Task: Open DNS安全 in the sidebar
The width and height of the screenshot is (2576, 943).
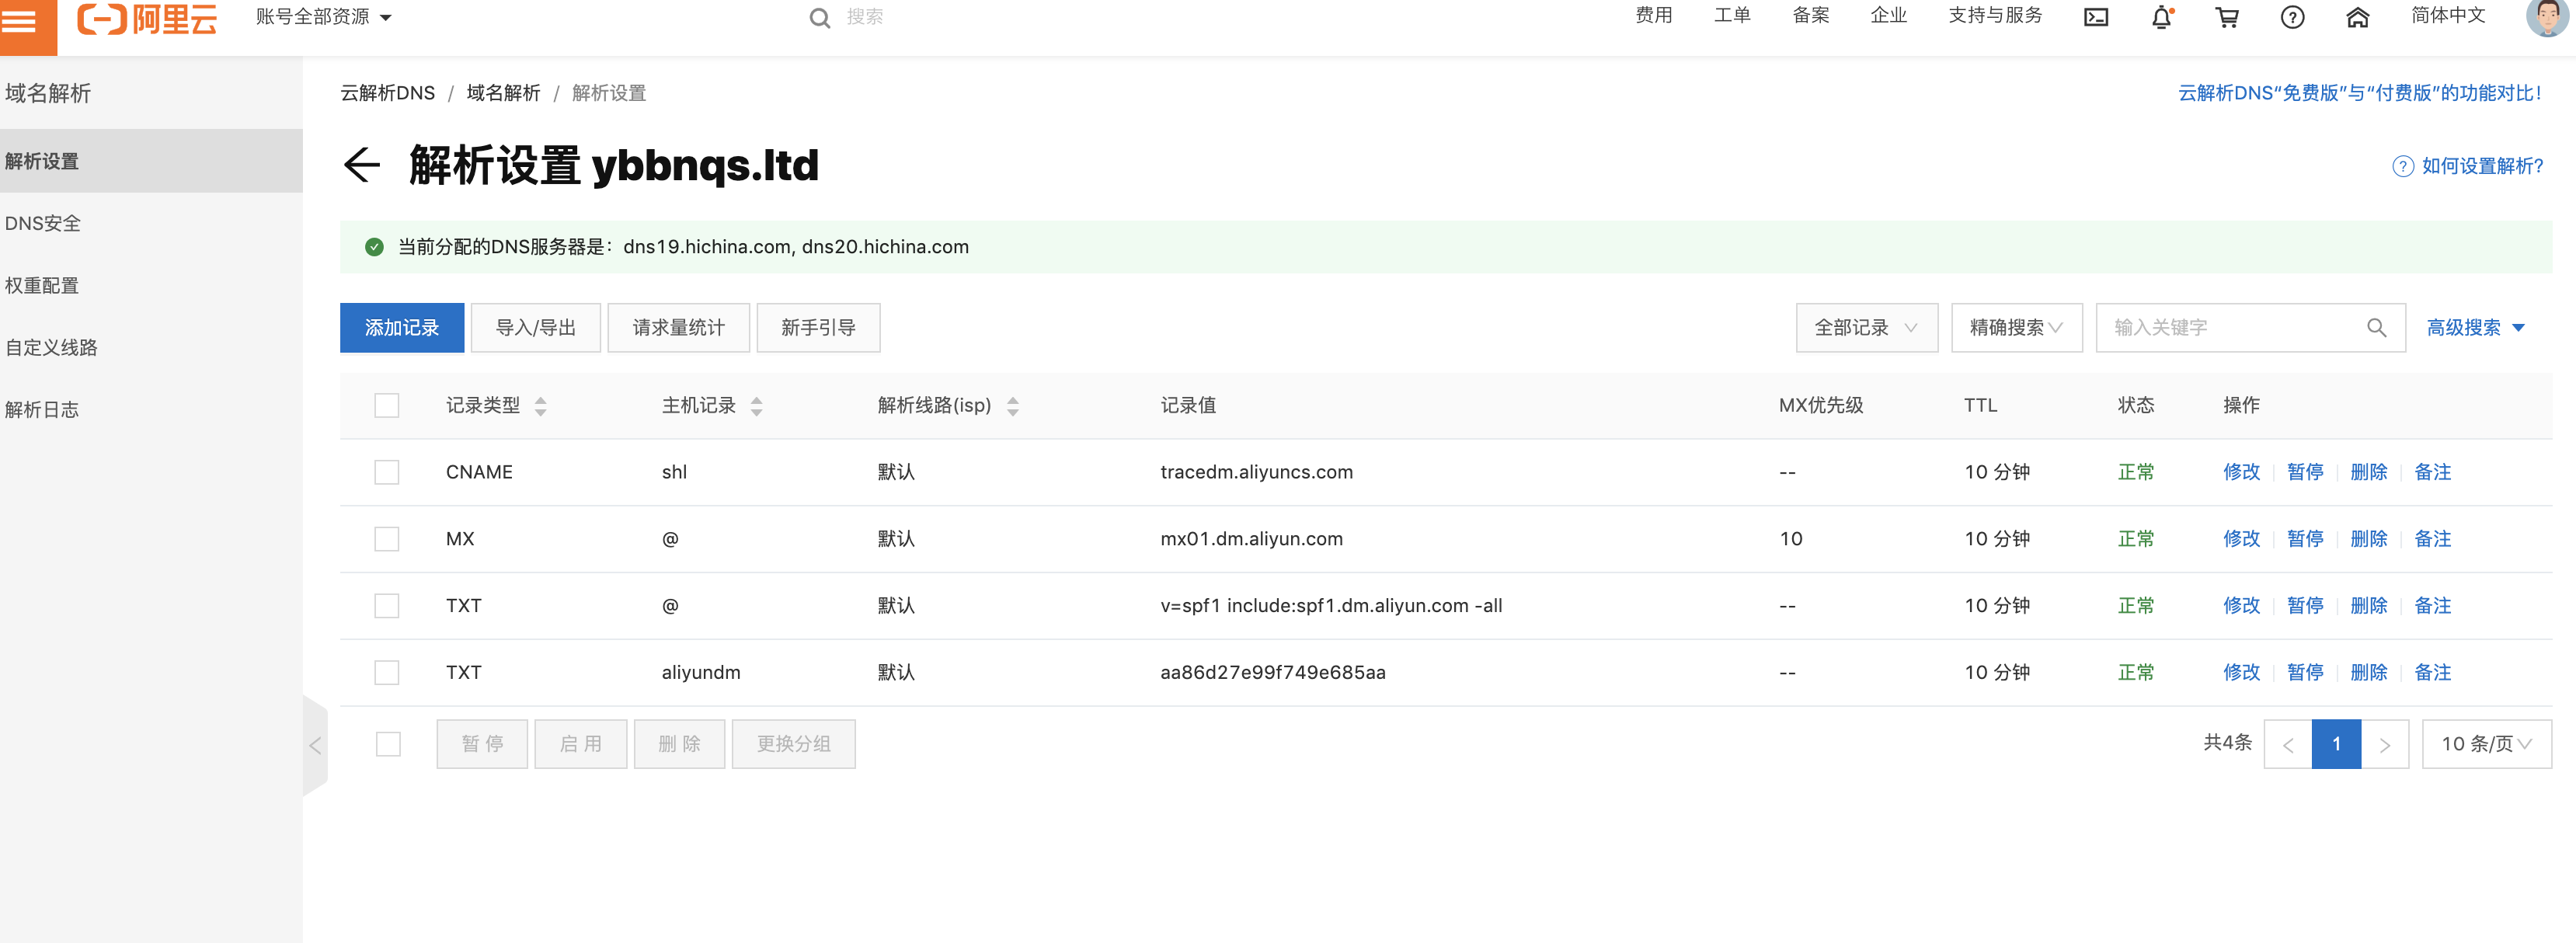Action: (x=43, y=223)
